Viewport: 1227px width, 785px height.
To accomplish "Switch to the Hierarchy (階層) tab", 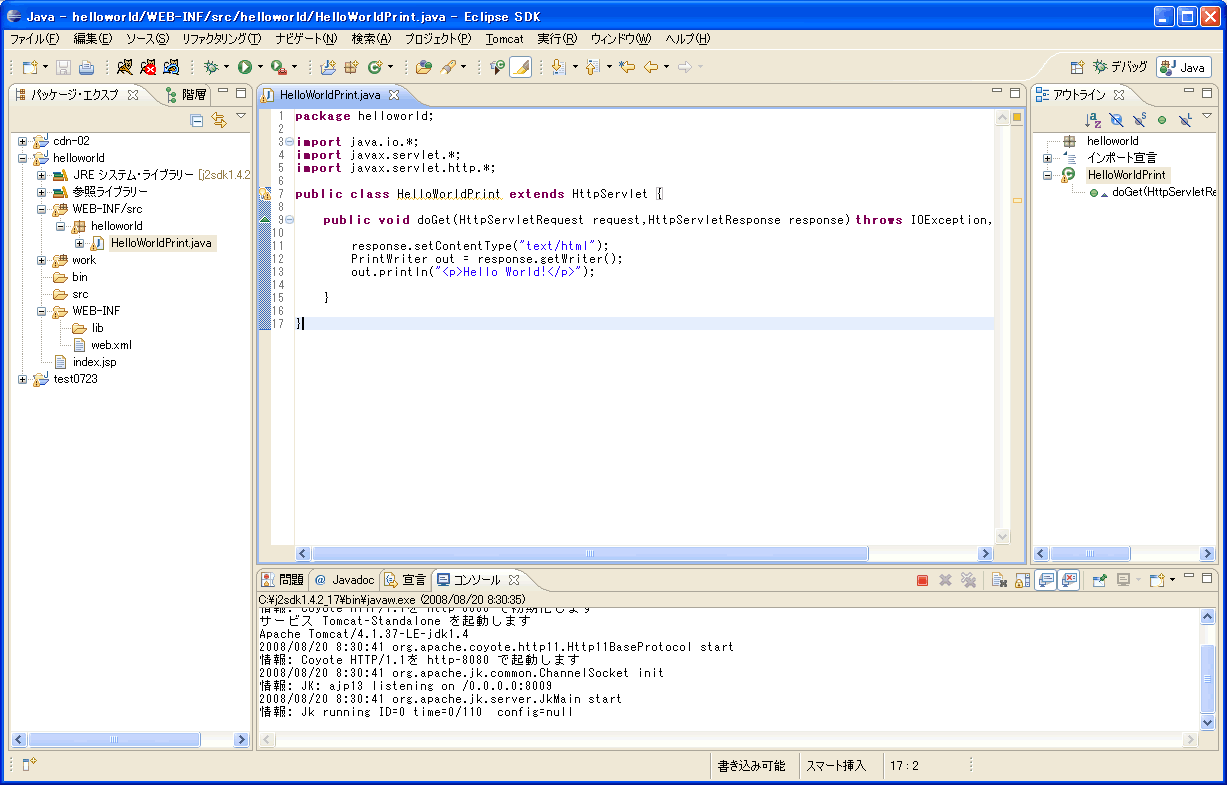I will point(185,95).
